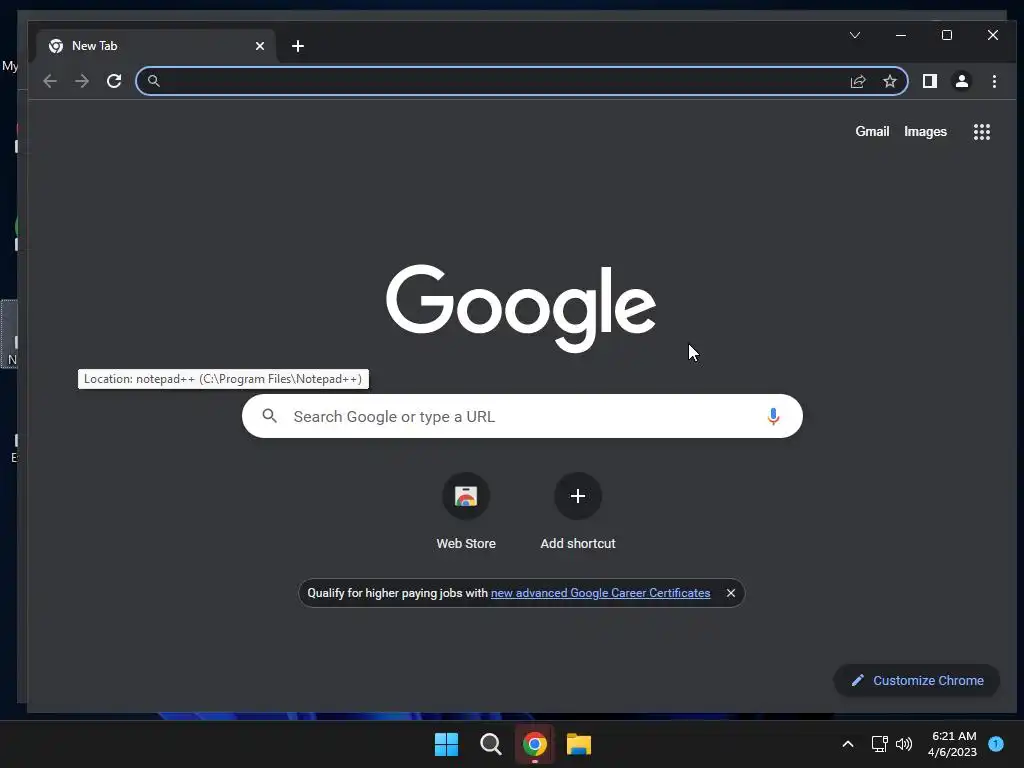Open Windows taskbar search

point(490,744)
